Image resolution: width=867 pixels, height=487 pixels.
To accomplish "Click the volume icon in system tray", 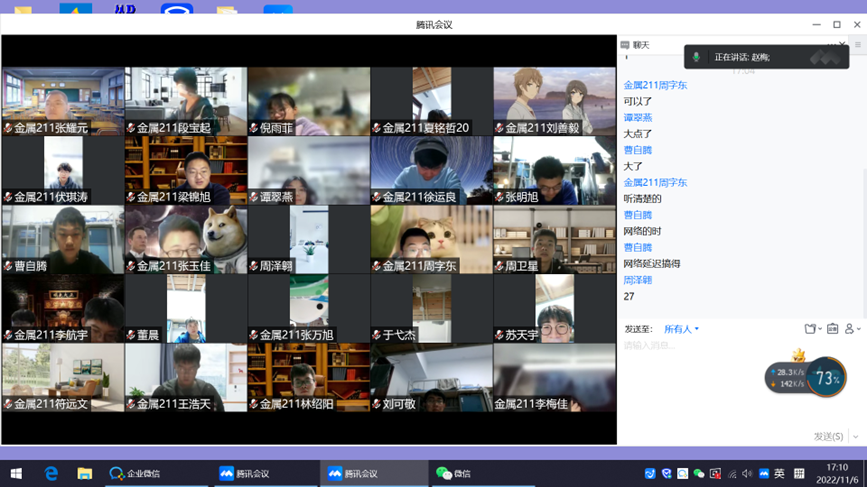I will [747, 474].
